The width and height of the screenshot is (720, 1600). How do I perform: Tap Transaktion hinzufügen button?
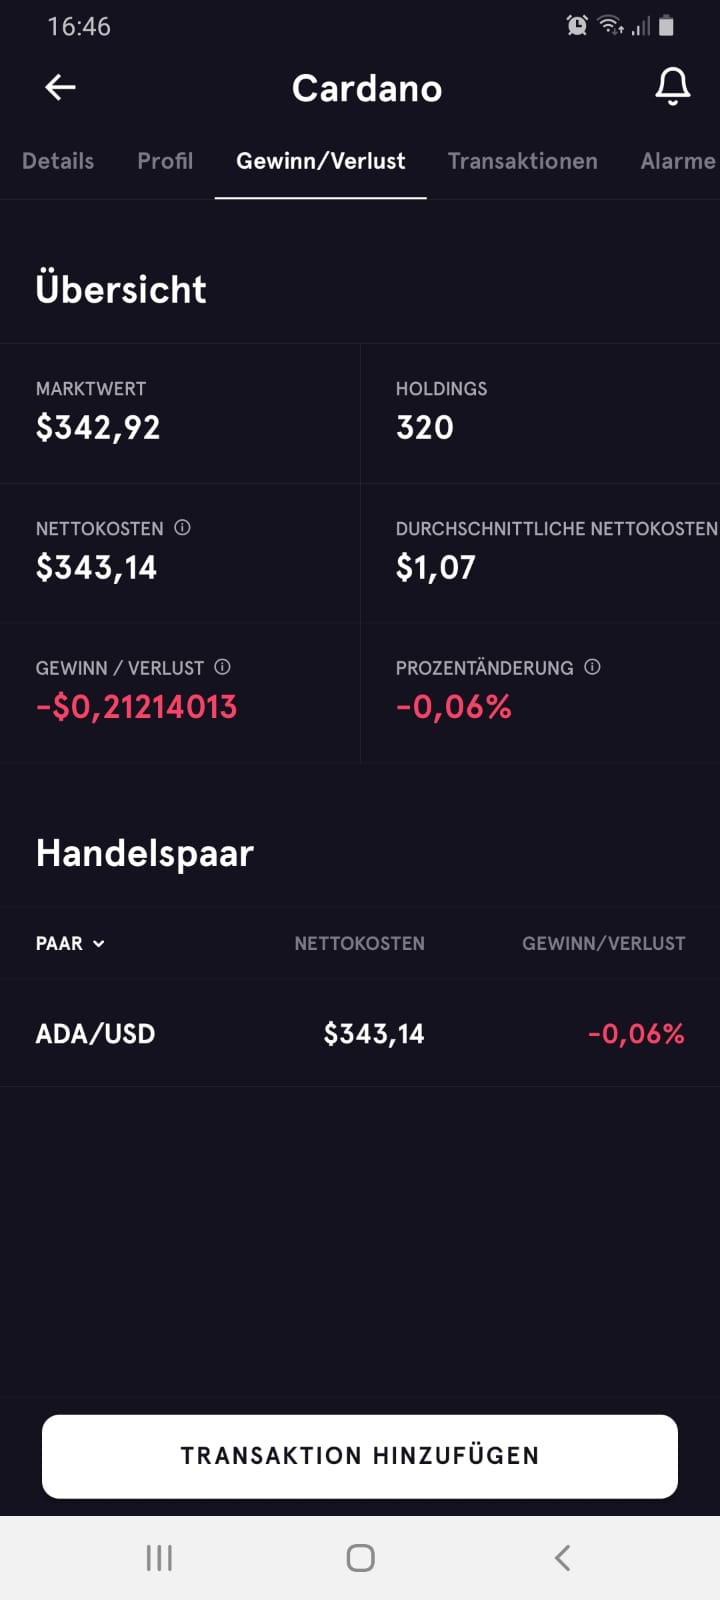coord(360,1456)
